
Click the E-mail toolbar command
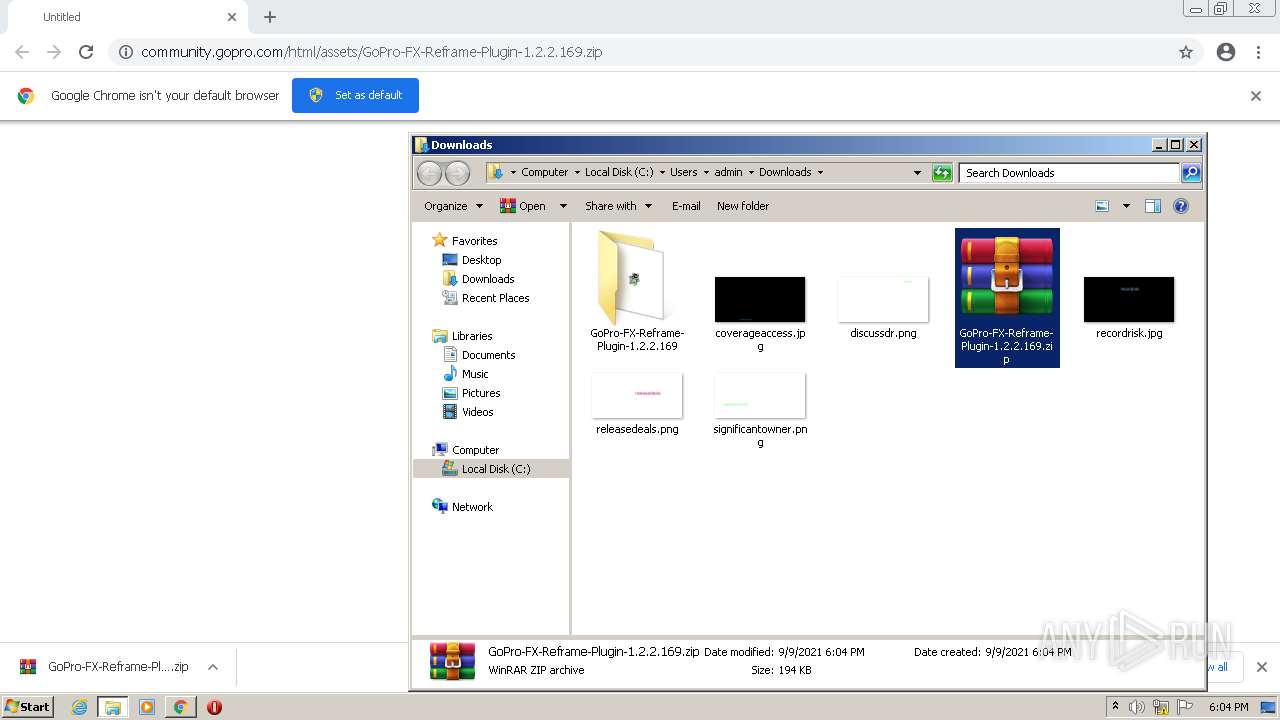pos(686,206)
